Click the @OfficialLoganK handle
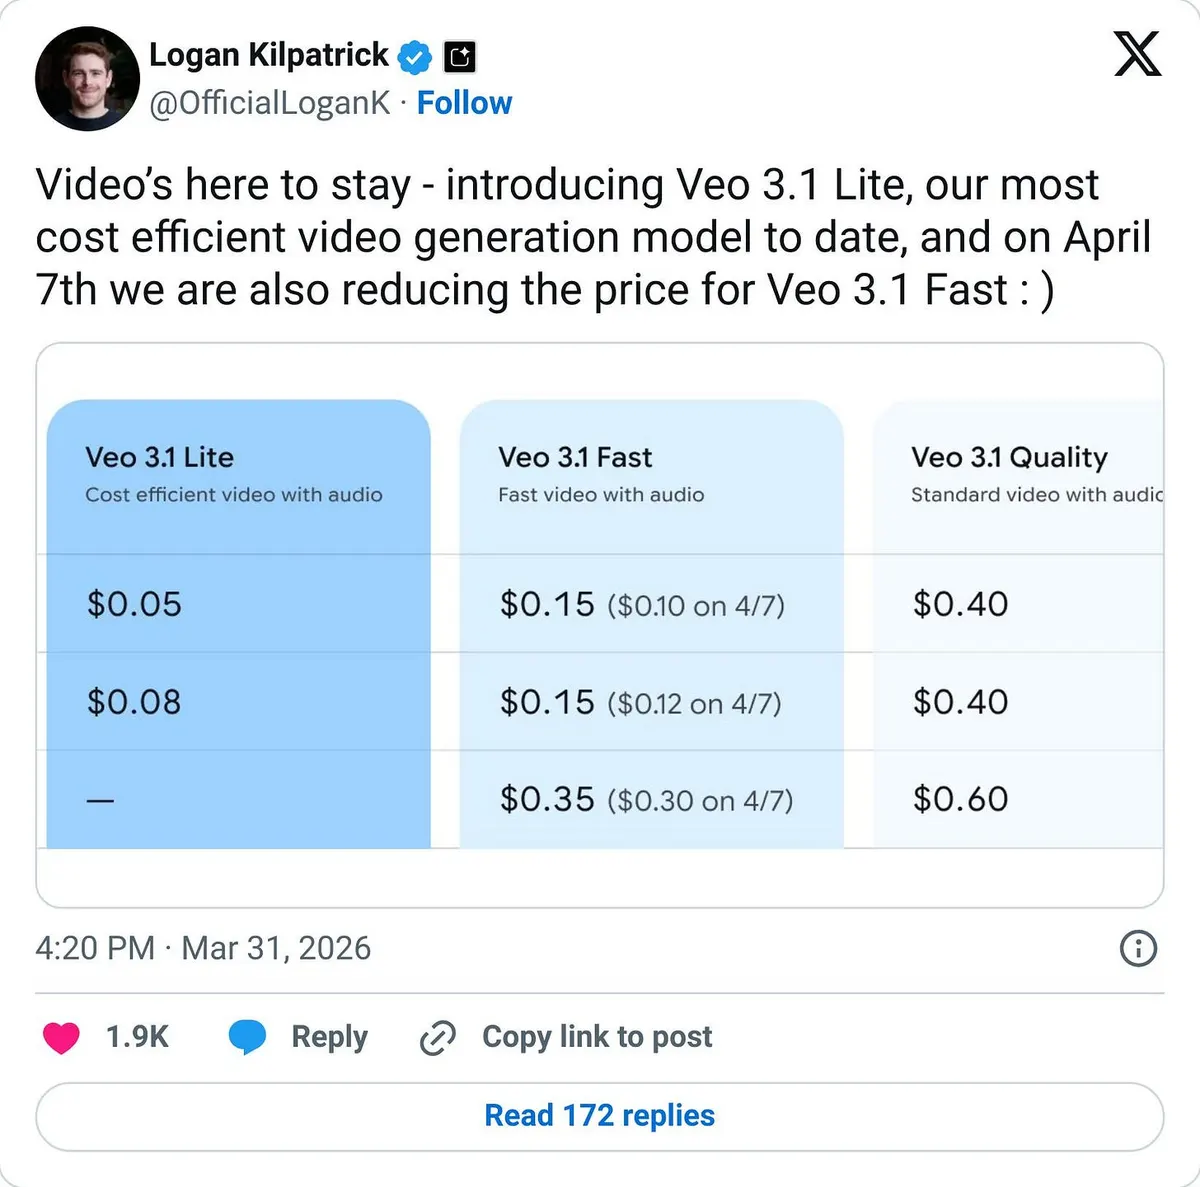1200x1187 pixels. click(269, 103)
